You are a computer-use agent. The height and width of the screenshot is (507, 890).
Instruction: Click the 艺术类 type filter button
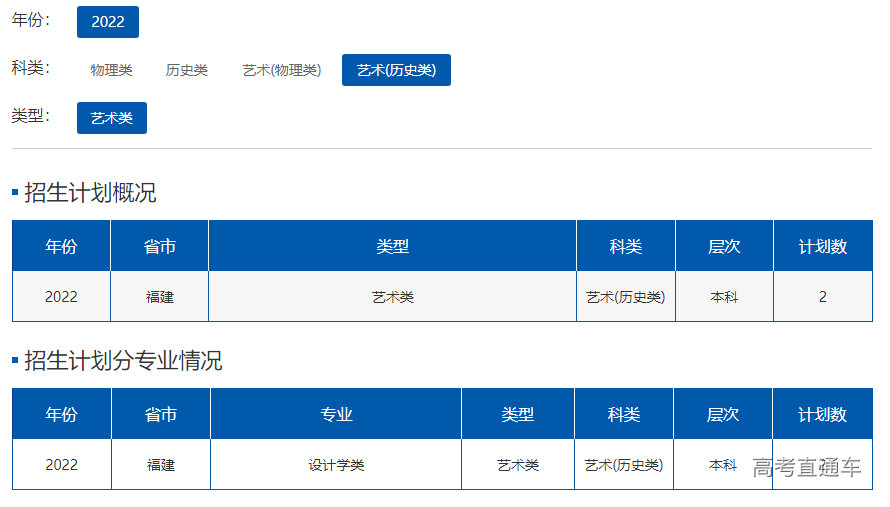[x=111, y=118]
